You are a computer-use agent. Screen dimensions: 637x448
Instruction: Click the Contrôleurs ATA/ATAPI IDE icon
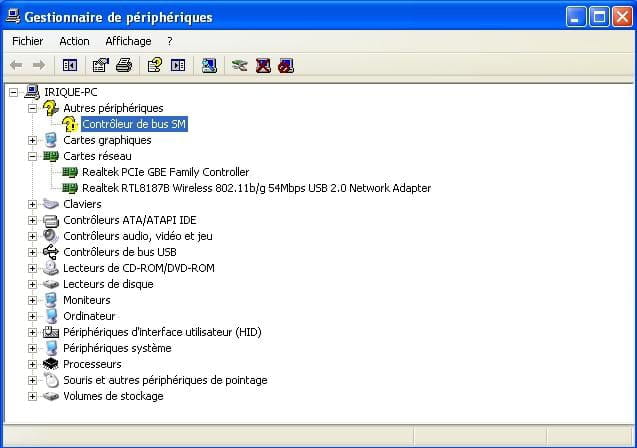pyautogui.click(x=51, y=220)
